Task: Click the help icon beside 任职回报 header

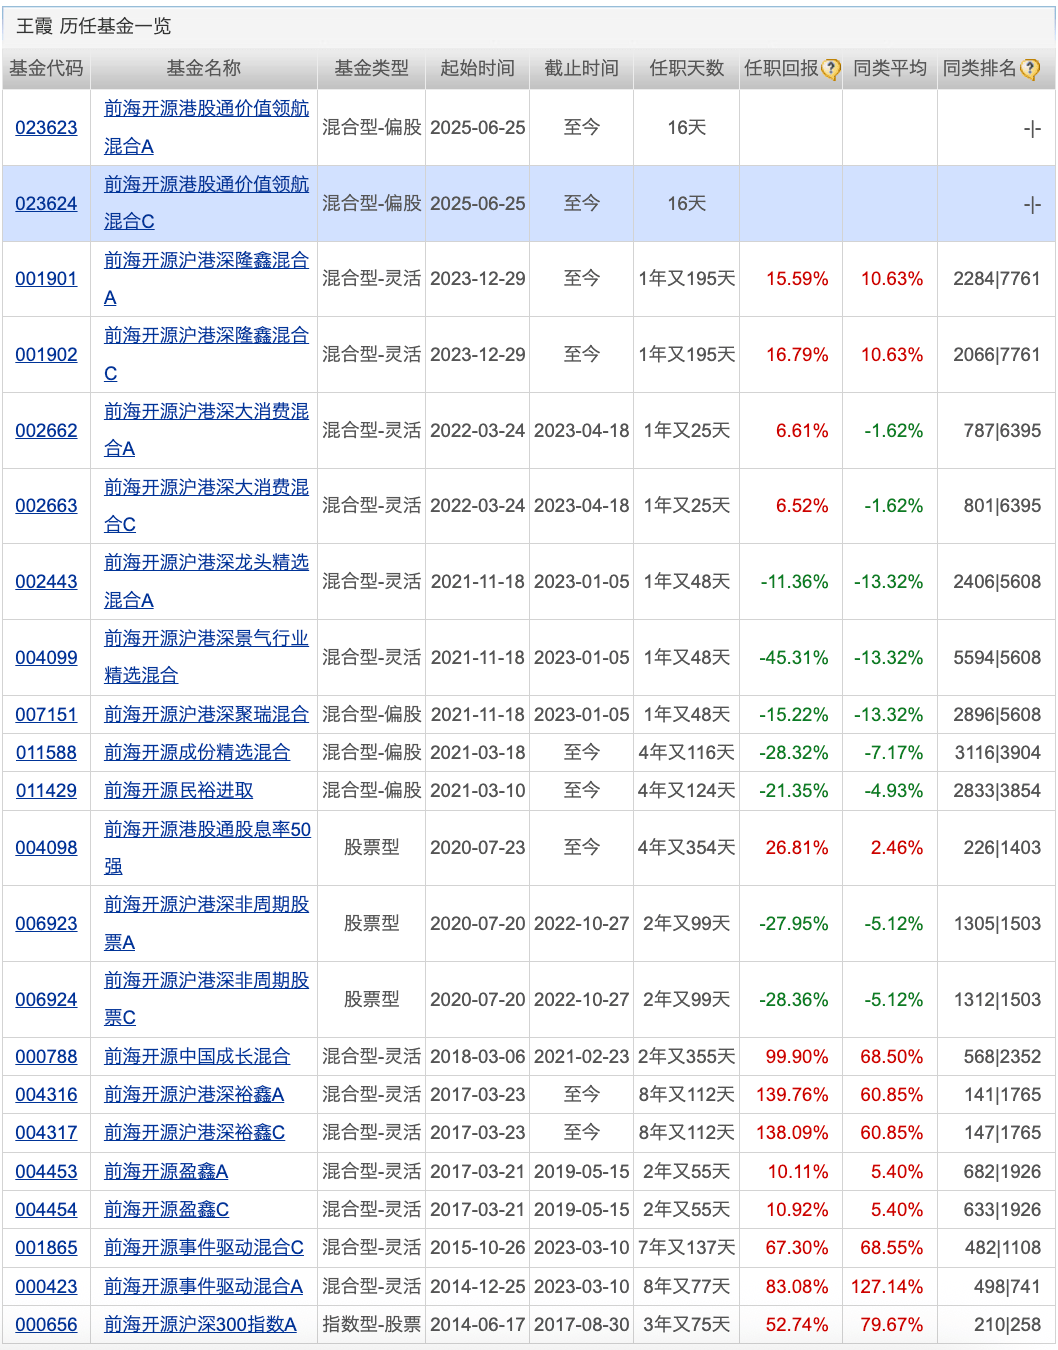Action: pyautogui.click(x=831, y=69)
